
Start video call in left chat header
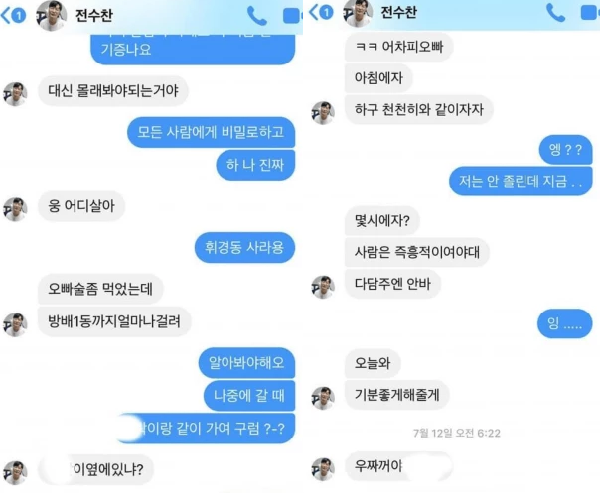click(x=292, y=16)
